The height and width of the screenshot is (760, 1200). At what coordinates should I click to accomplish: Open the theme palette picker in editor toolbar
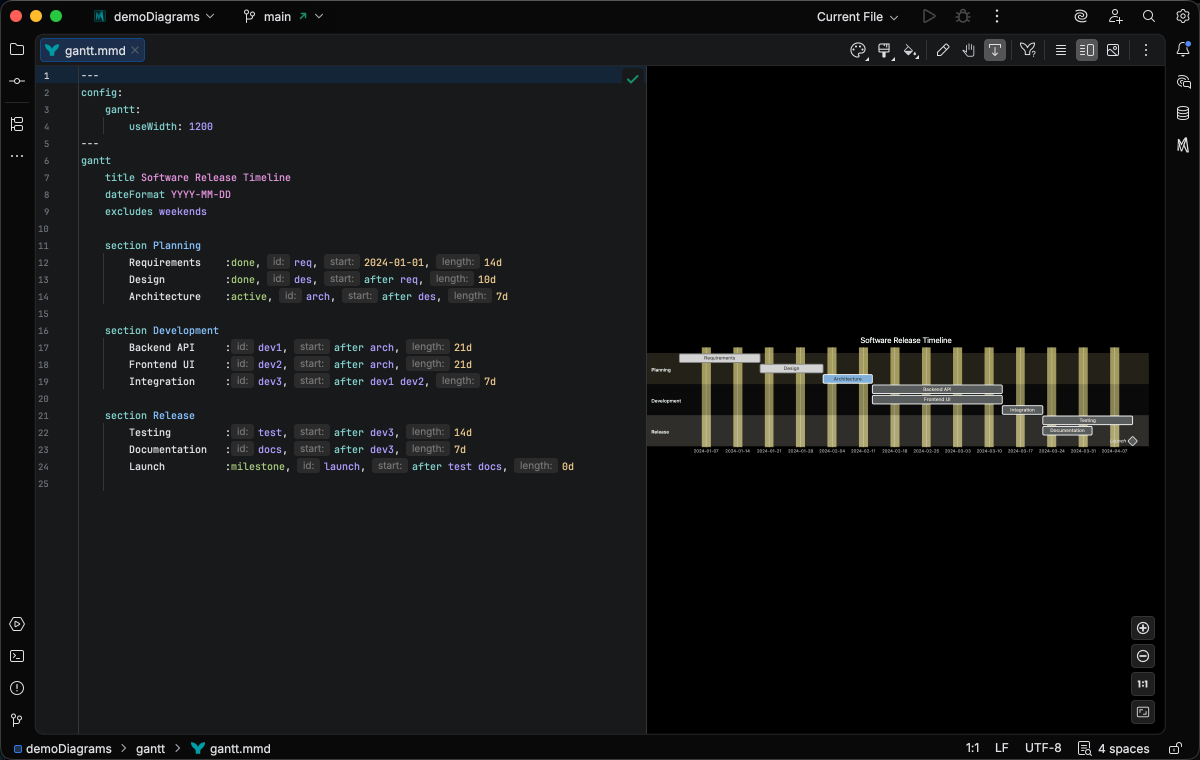(x=857, y=50)
